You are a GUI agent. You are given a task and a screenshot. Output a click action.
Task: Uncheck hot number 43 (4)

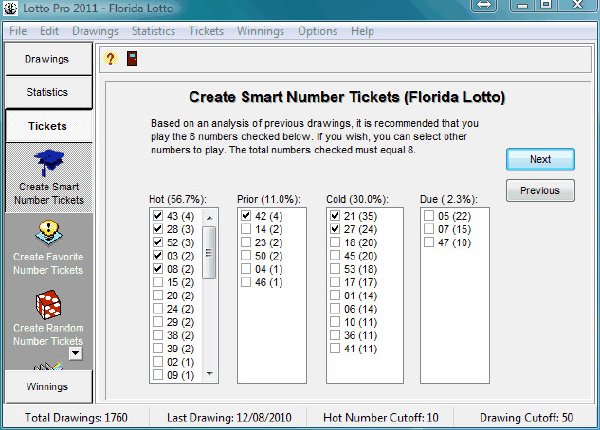click(x=158, y=216)
